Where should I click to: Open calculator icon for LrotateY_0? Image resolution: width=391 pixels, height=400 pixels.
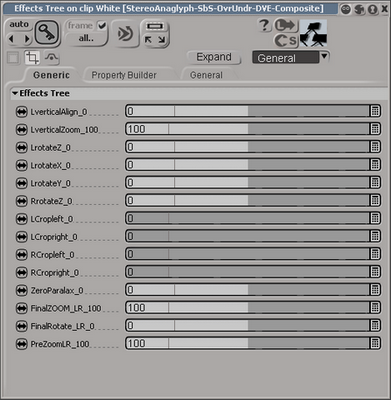[x=375, y=182]
